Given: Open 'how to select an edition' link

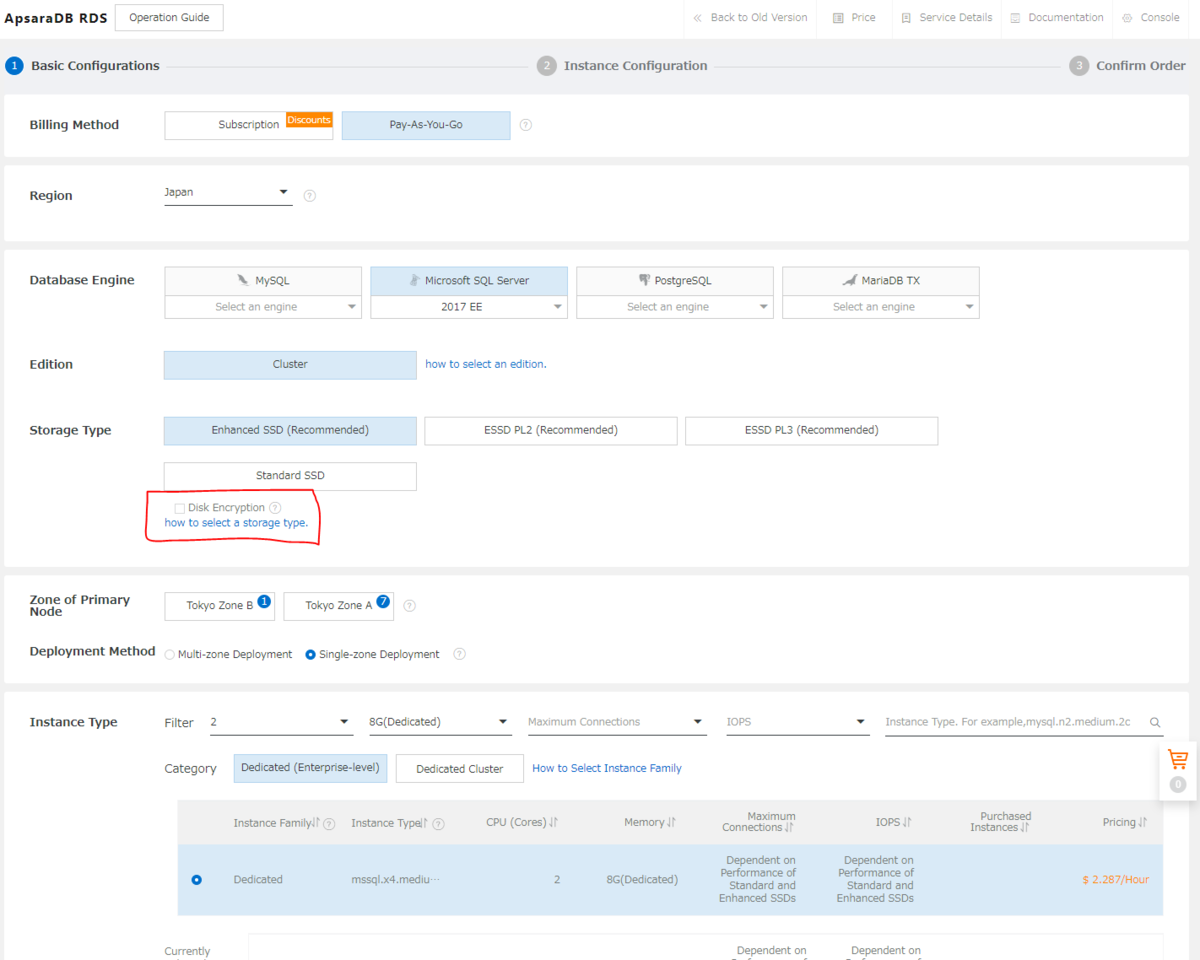Looking at the screenshot, I should pos(486,364).
